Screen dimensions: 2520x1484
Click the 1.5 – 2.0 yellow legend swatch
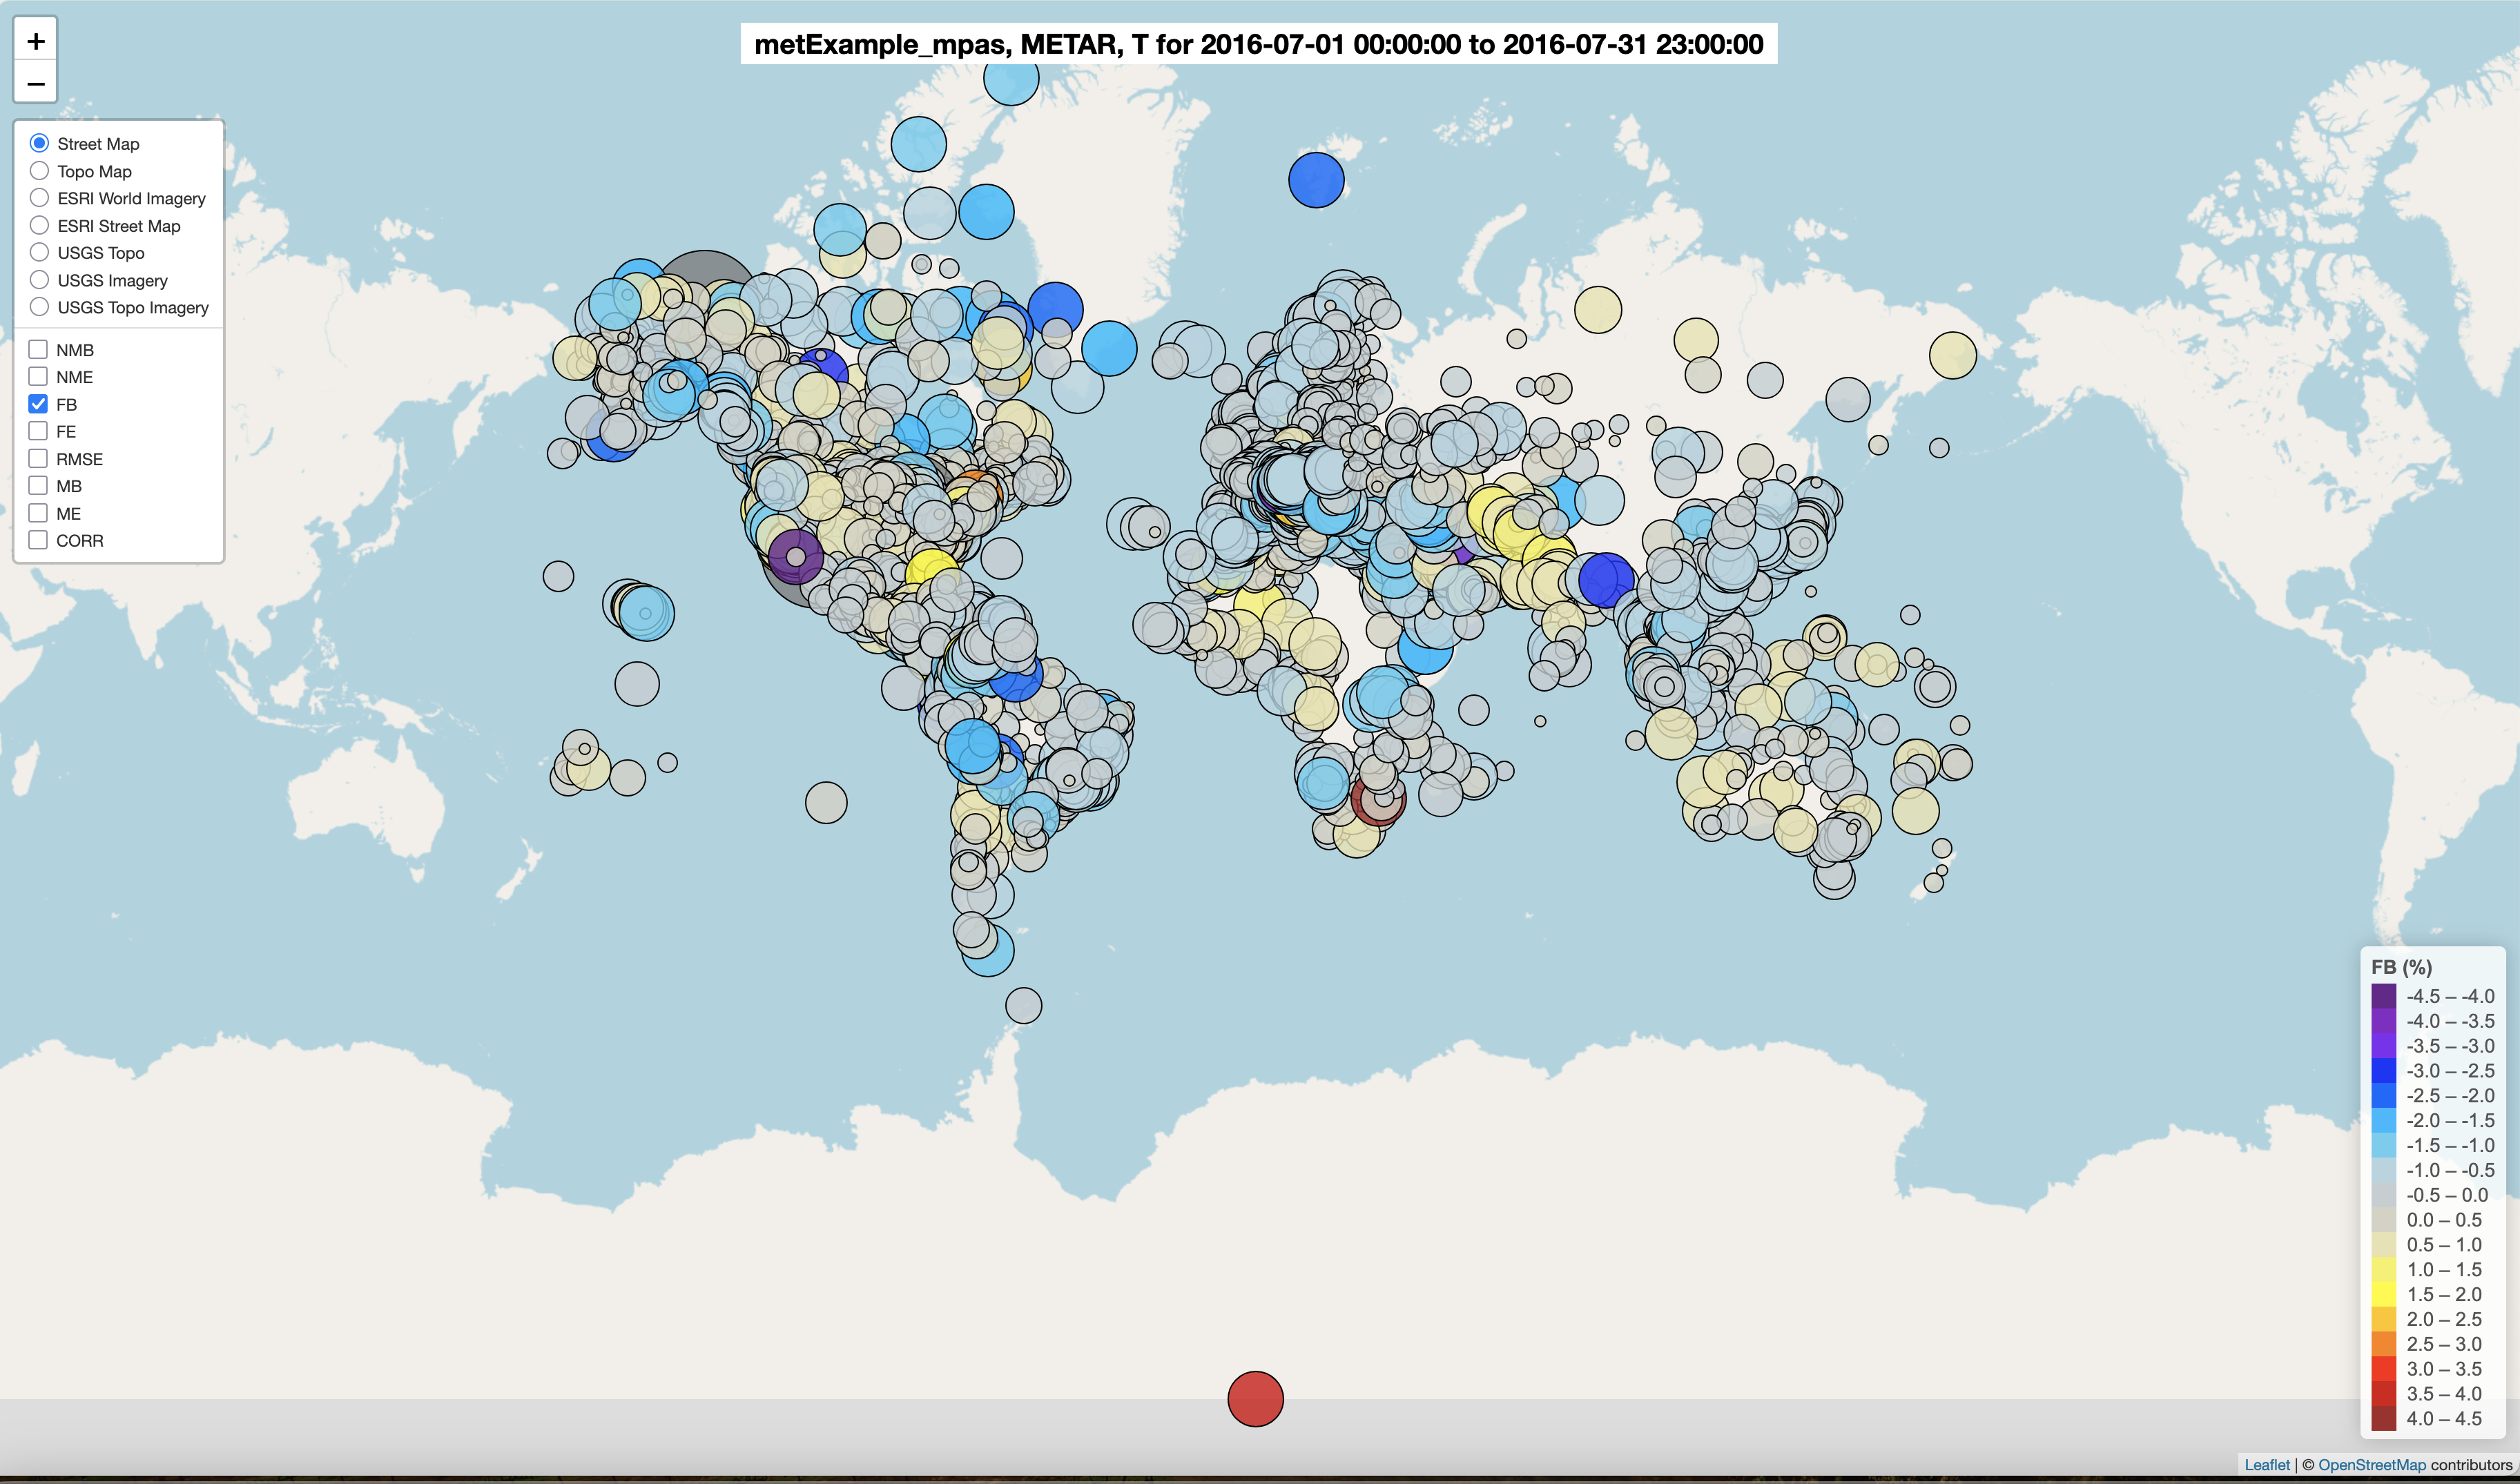(x=2384, y=1294)
